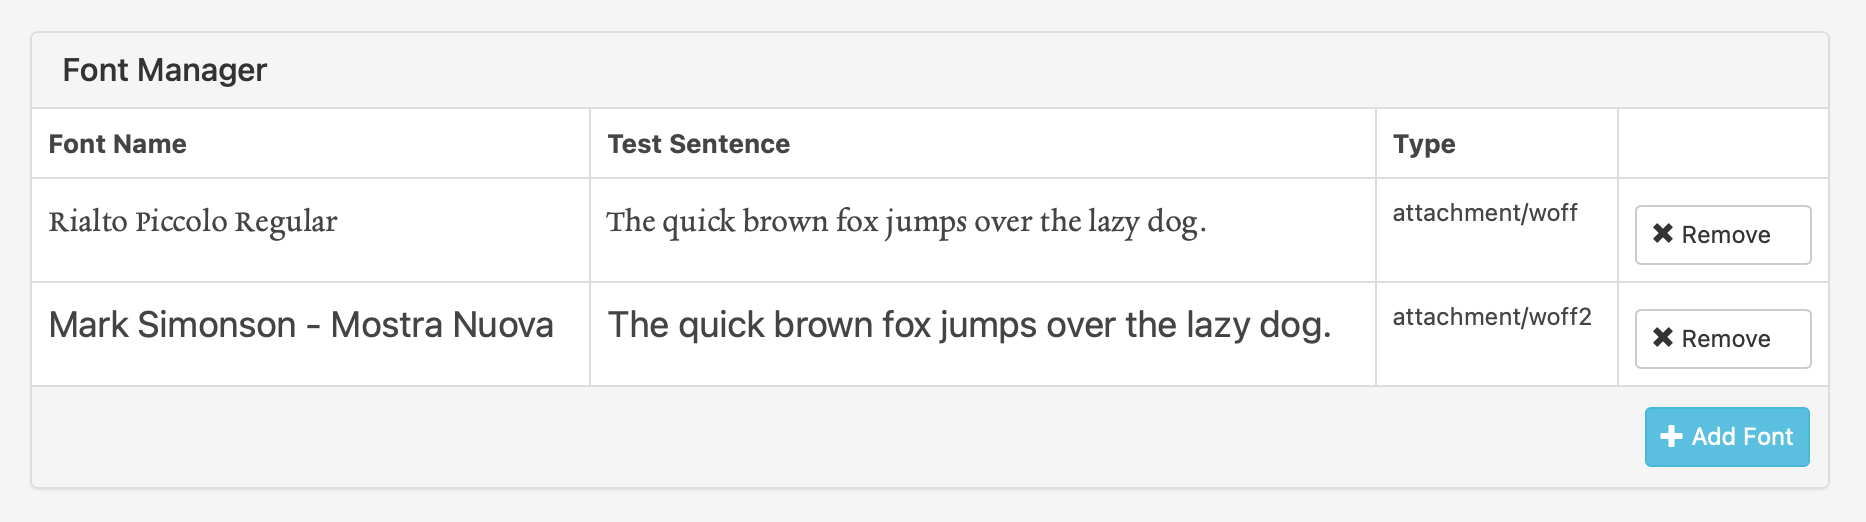The image size is (1866, 522).
Task: Click the X icon in Mostra Nuova row
Action: coord(1663,338)
